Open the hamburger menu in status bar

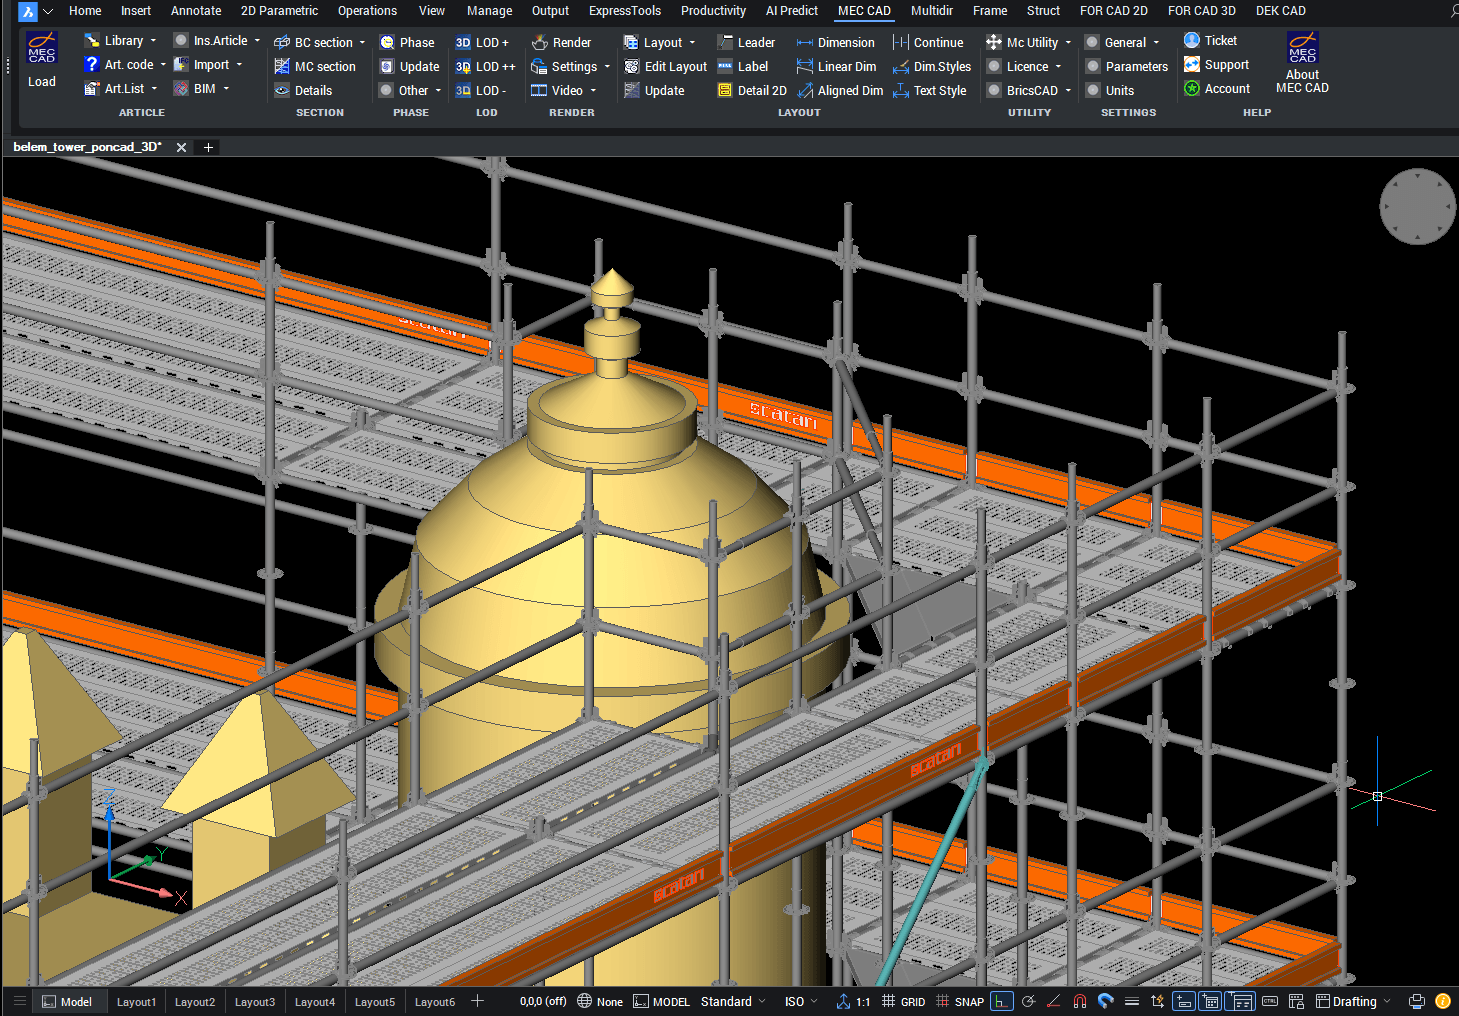pos(19,1001)
